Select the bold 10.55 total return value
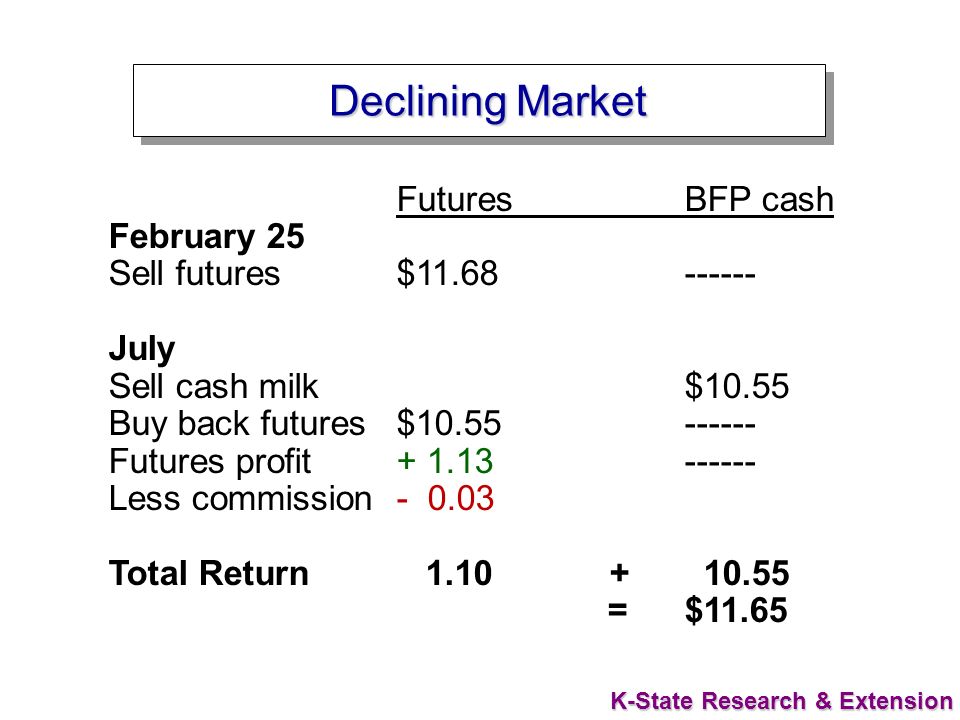The image size is (960, 720). [747, 574]
